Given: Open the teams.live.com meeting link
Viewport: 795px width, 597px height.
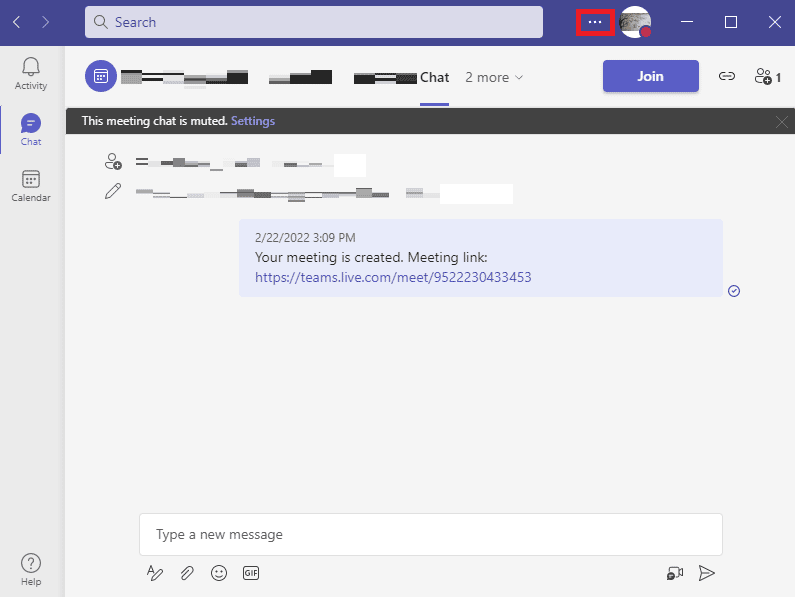Looking at the screenshot, I should point(393,277).
